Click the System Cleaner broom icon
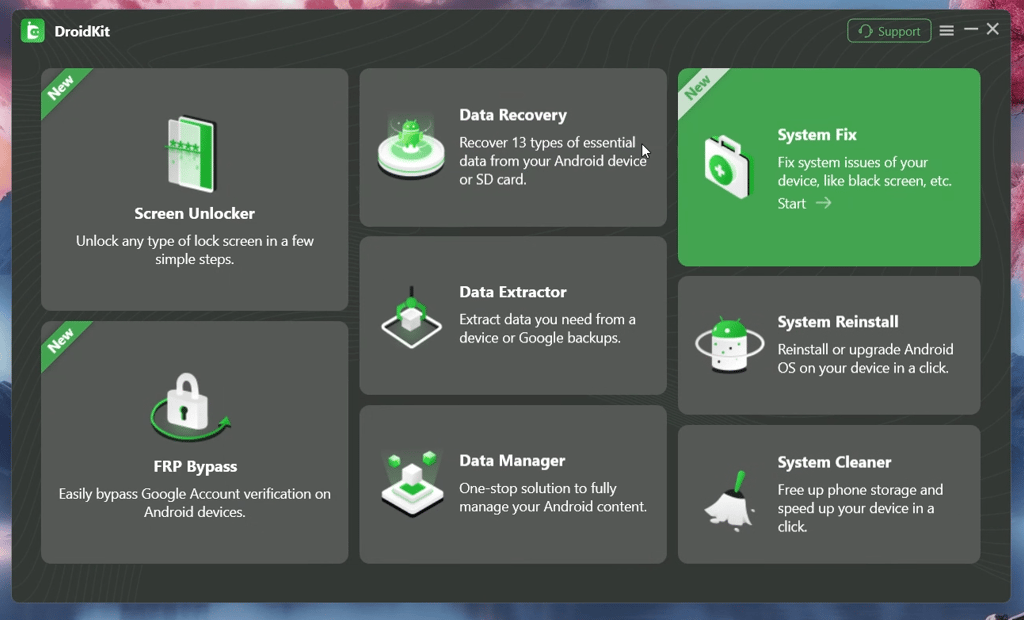This screenshot has width=1024, height=620. [x=730, y=501]
